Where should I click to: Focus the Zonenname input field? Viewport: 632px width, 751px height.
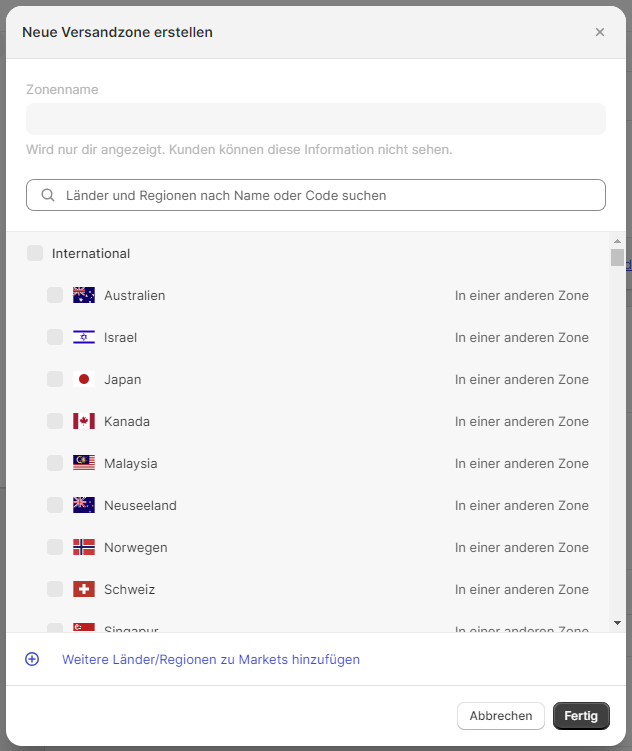(x=316, y=119)
